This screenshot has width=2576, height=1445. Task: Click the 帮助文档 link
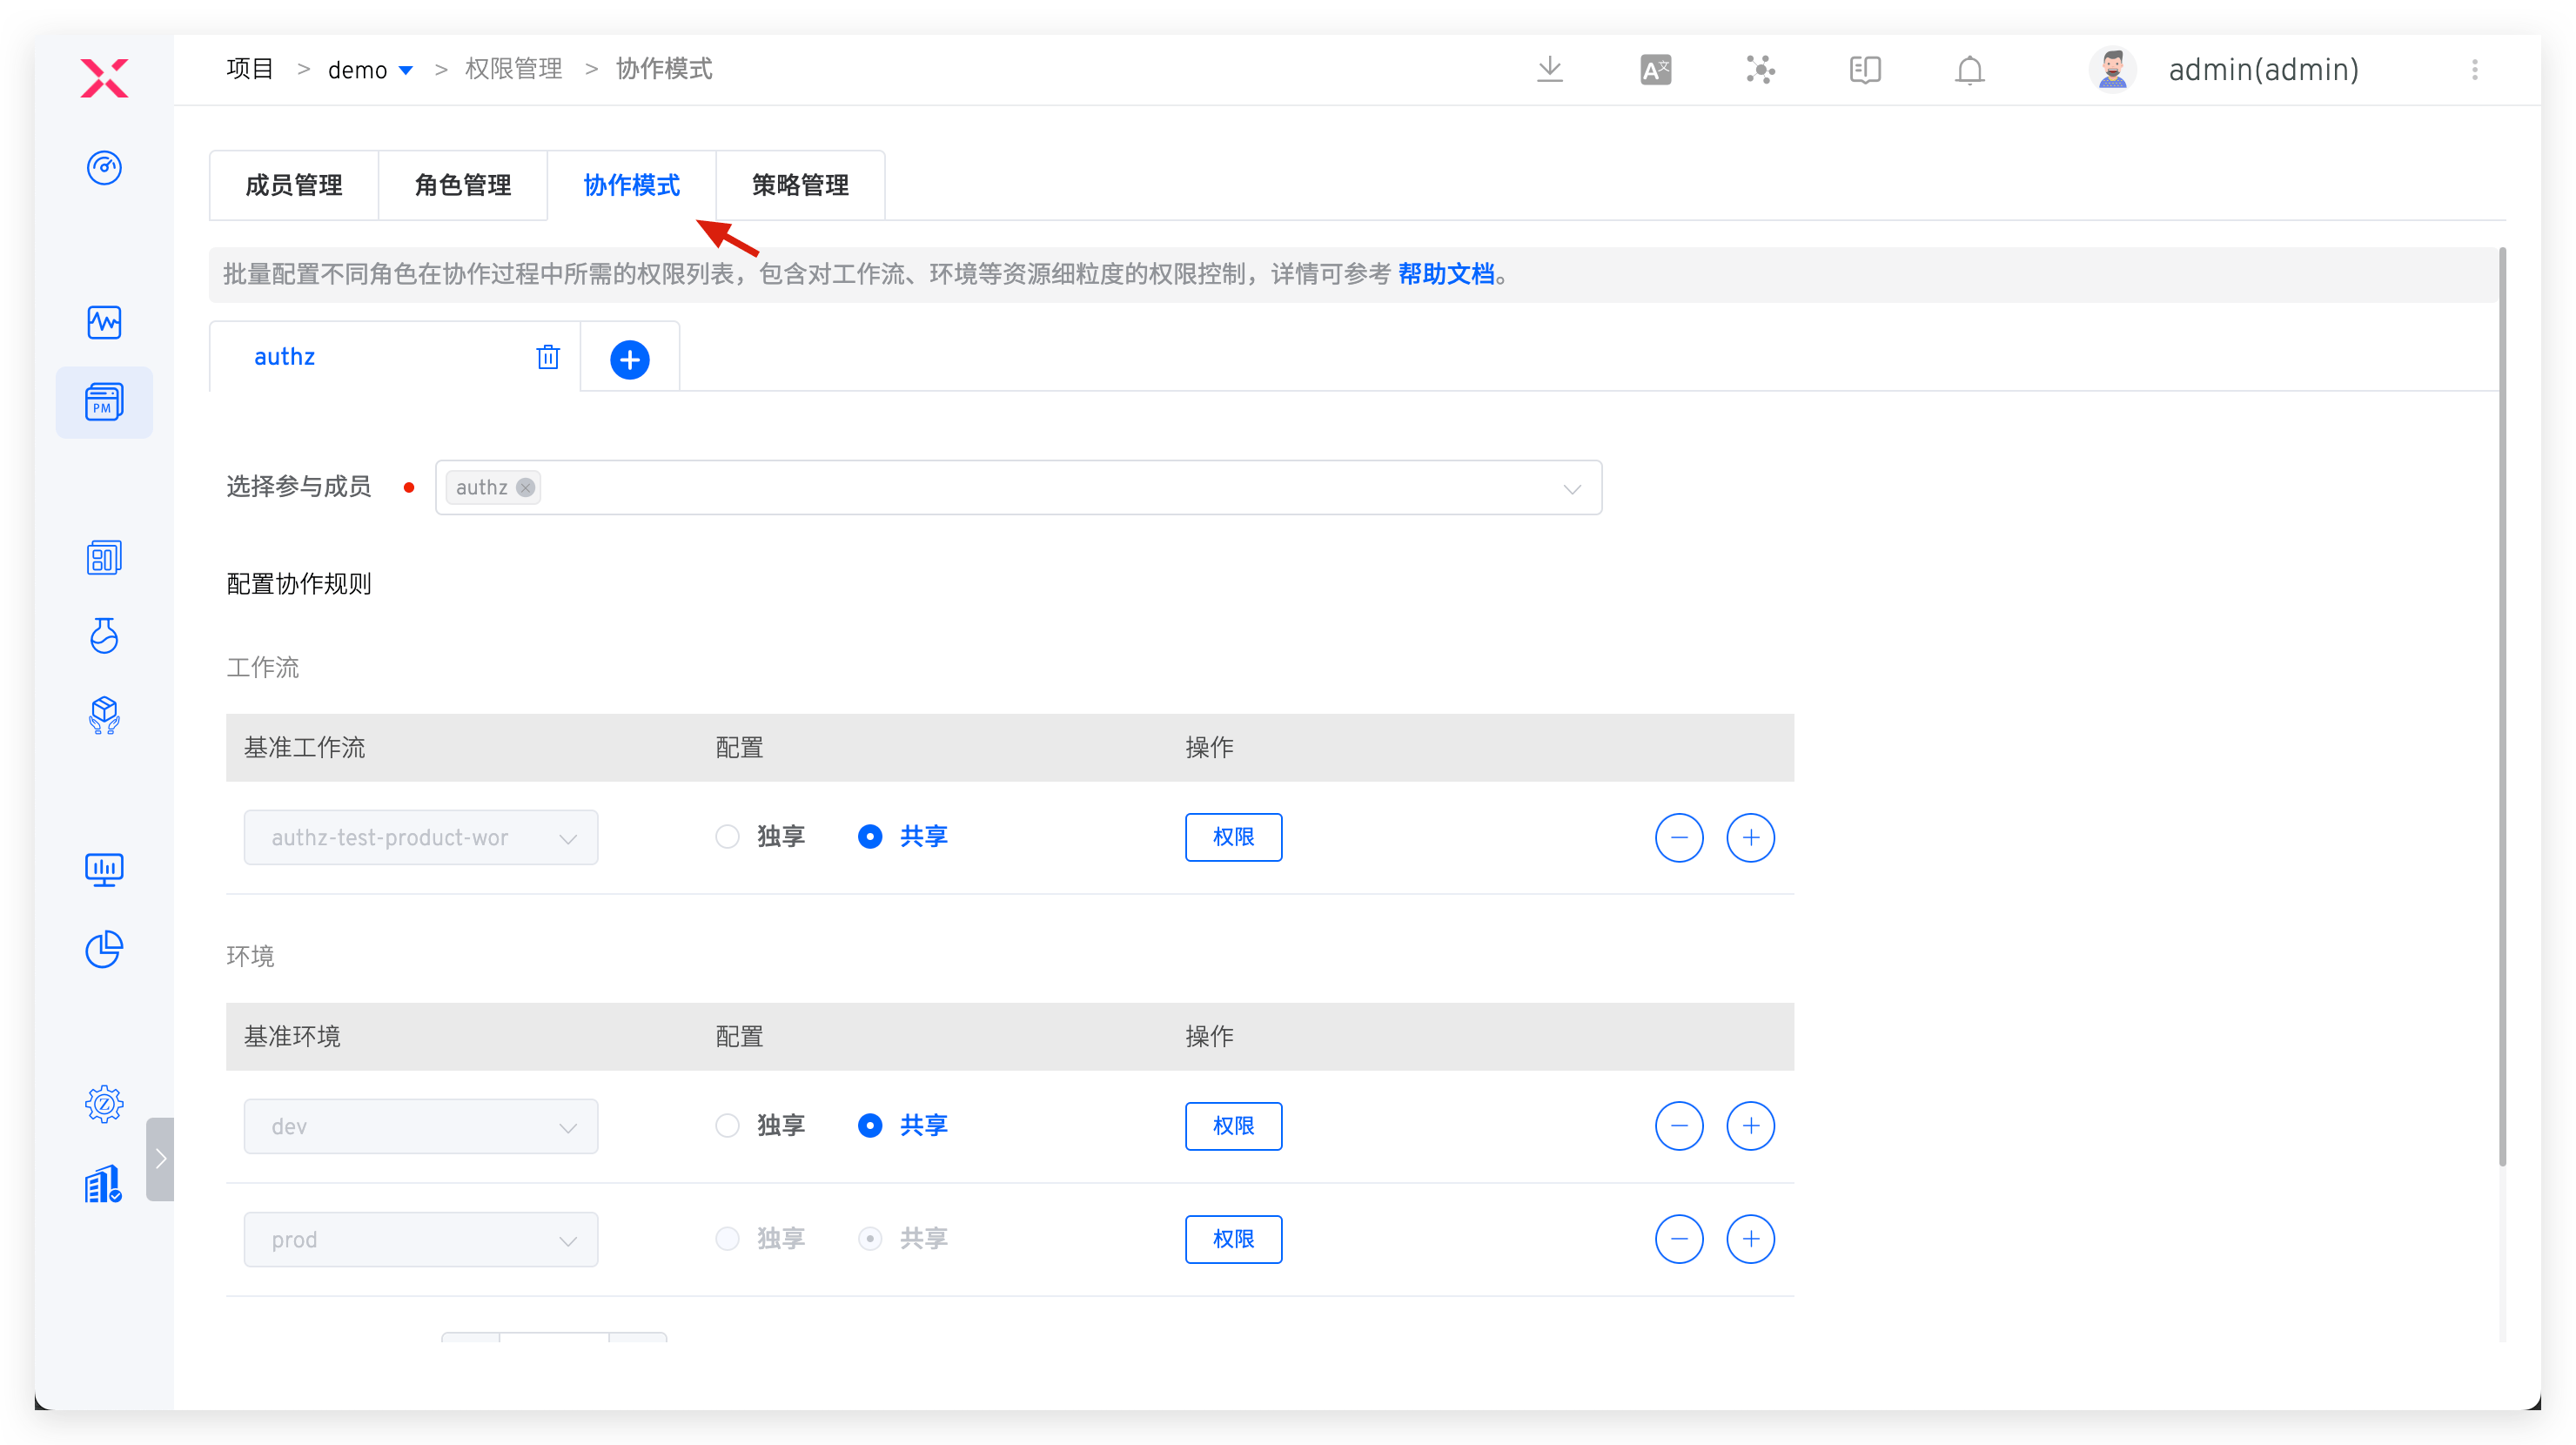coord(1446,274)
